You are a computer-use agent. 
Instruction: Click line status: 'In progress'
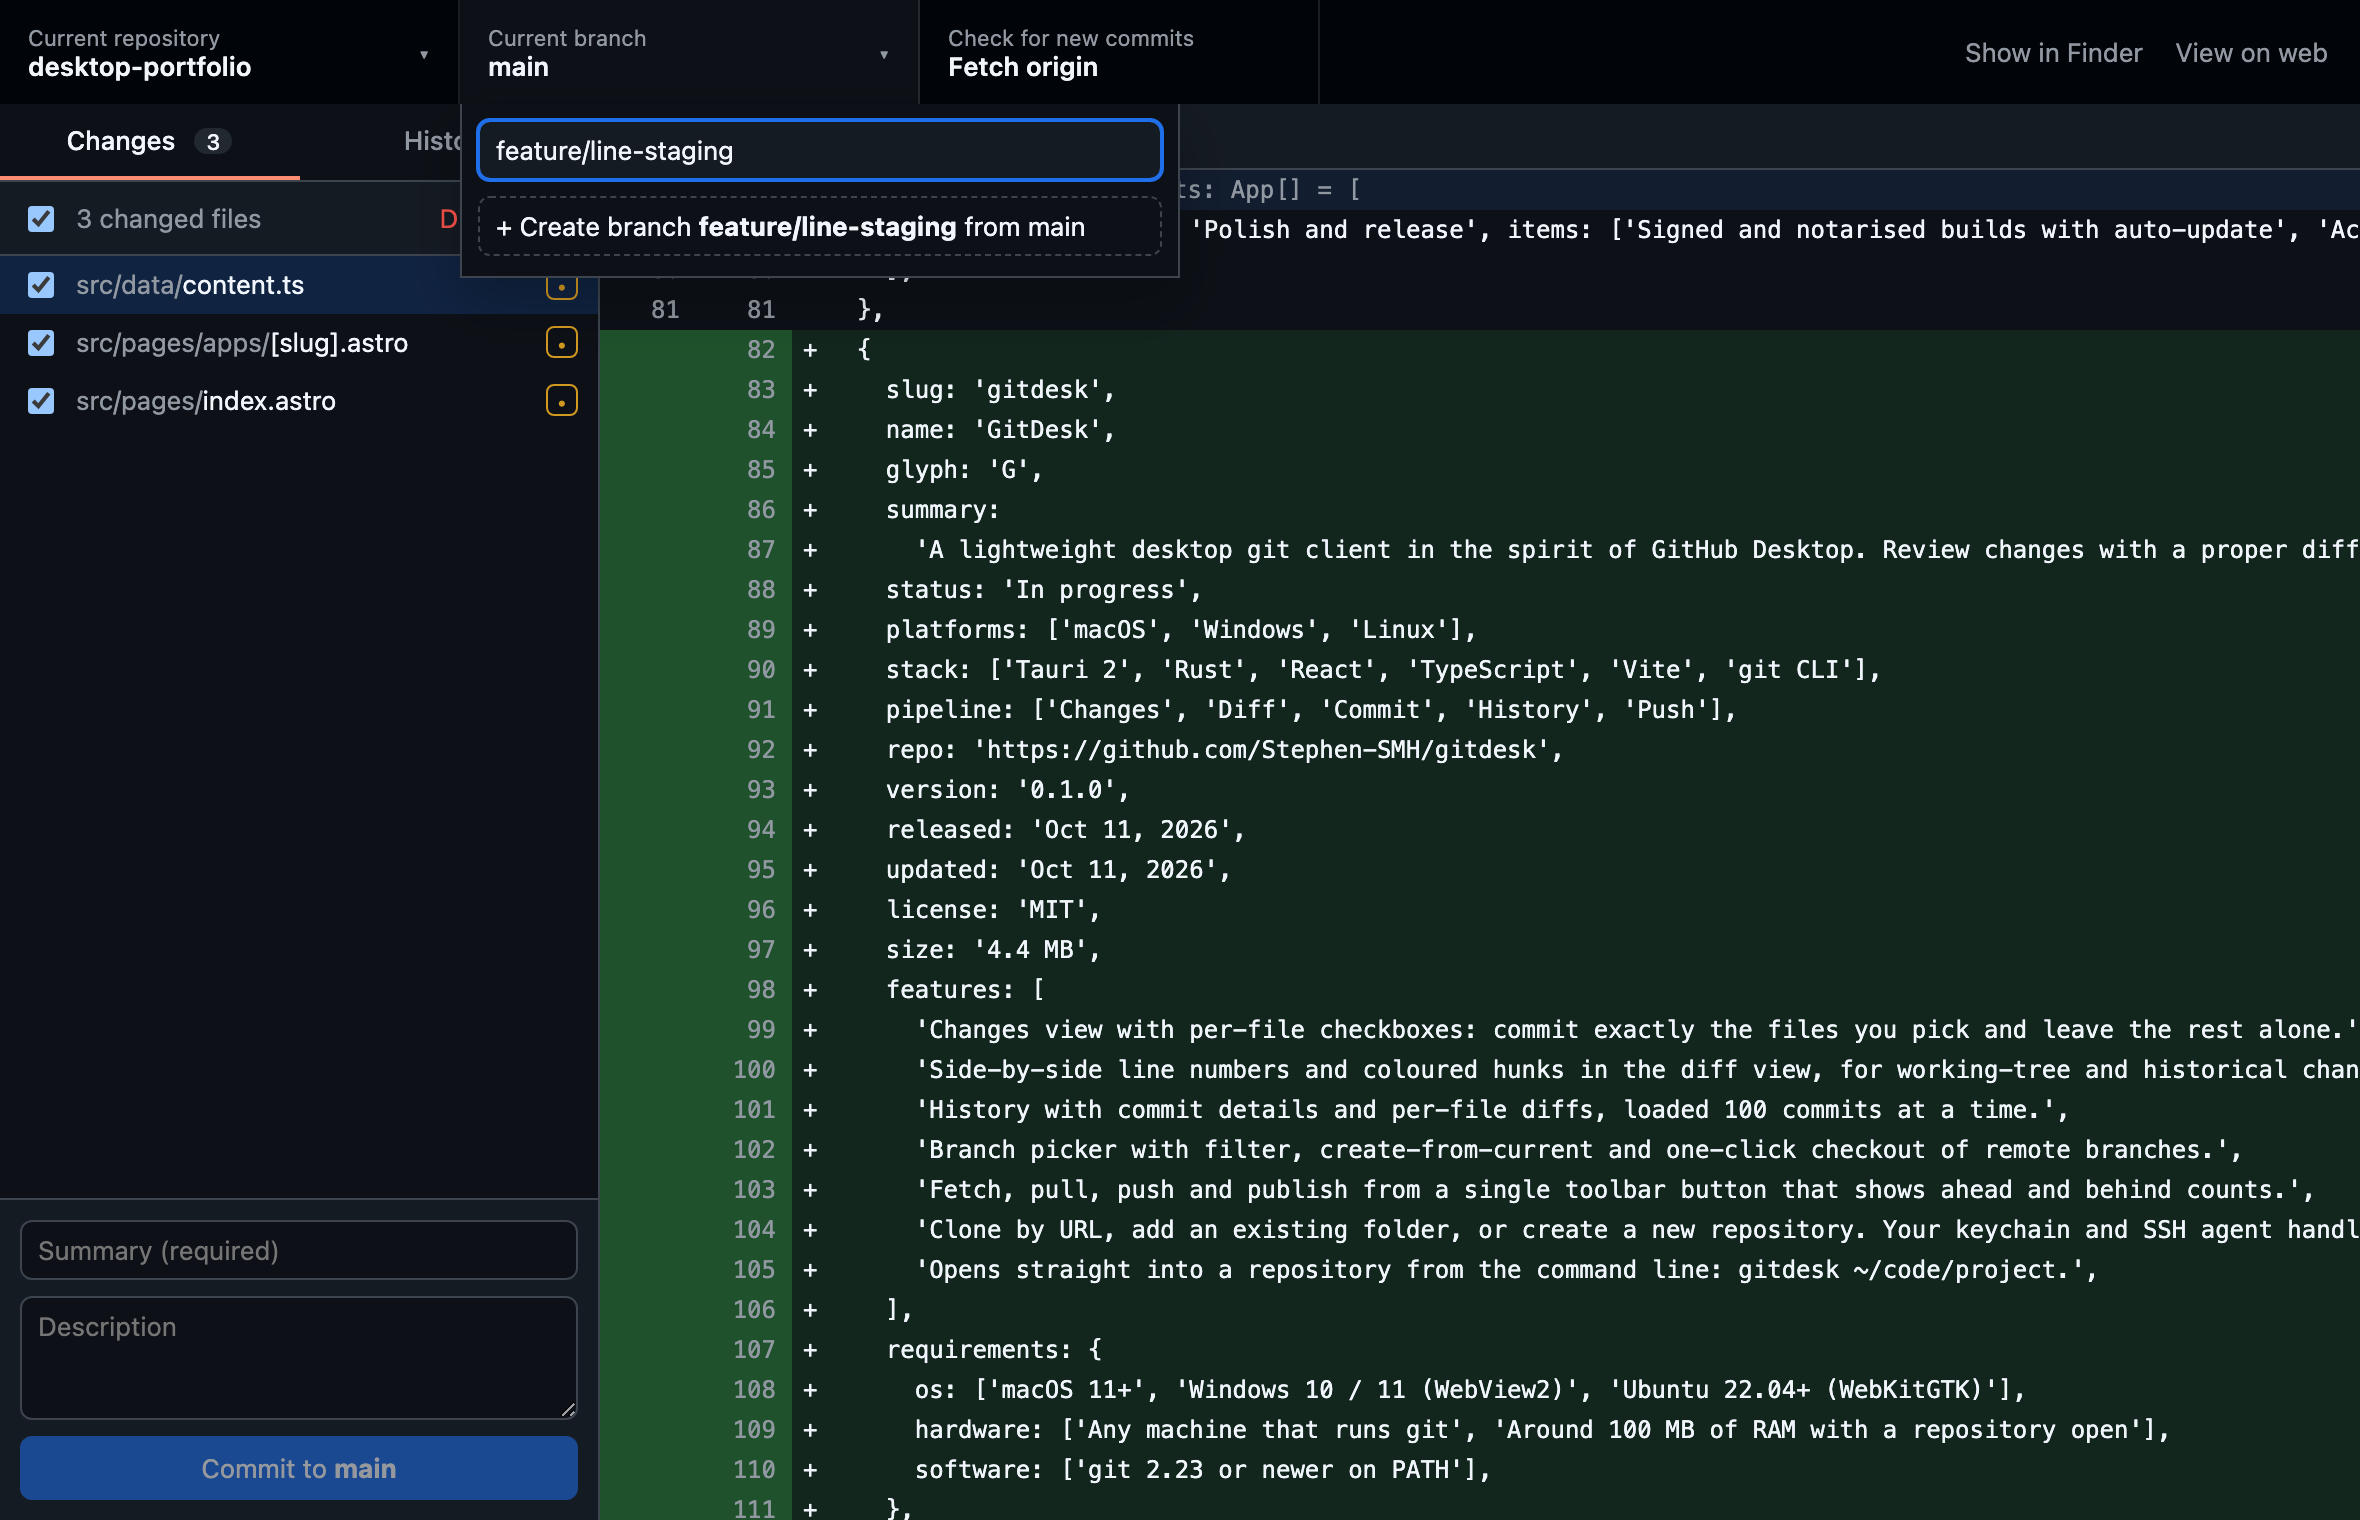pyautogui.click(x=1044, y=589)
